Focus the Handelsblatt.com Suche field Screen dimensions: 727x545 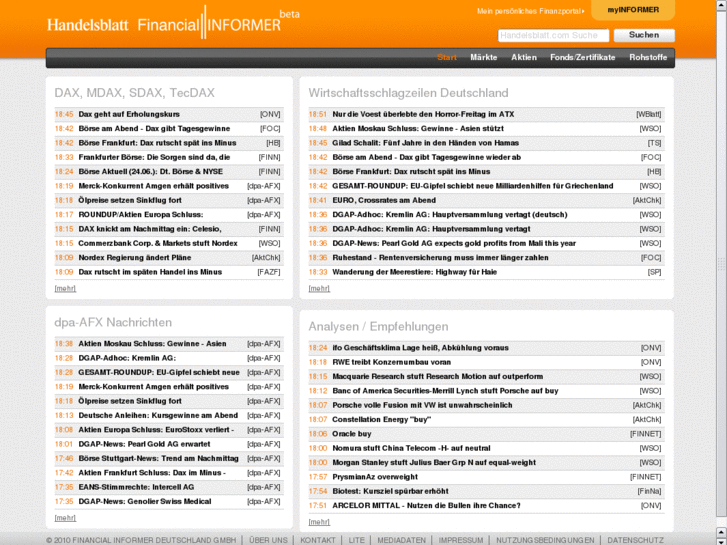click(554, 35)
